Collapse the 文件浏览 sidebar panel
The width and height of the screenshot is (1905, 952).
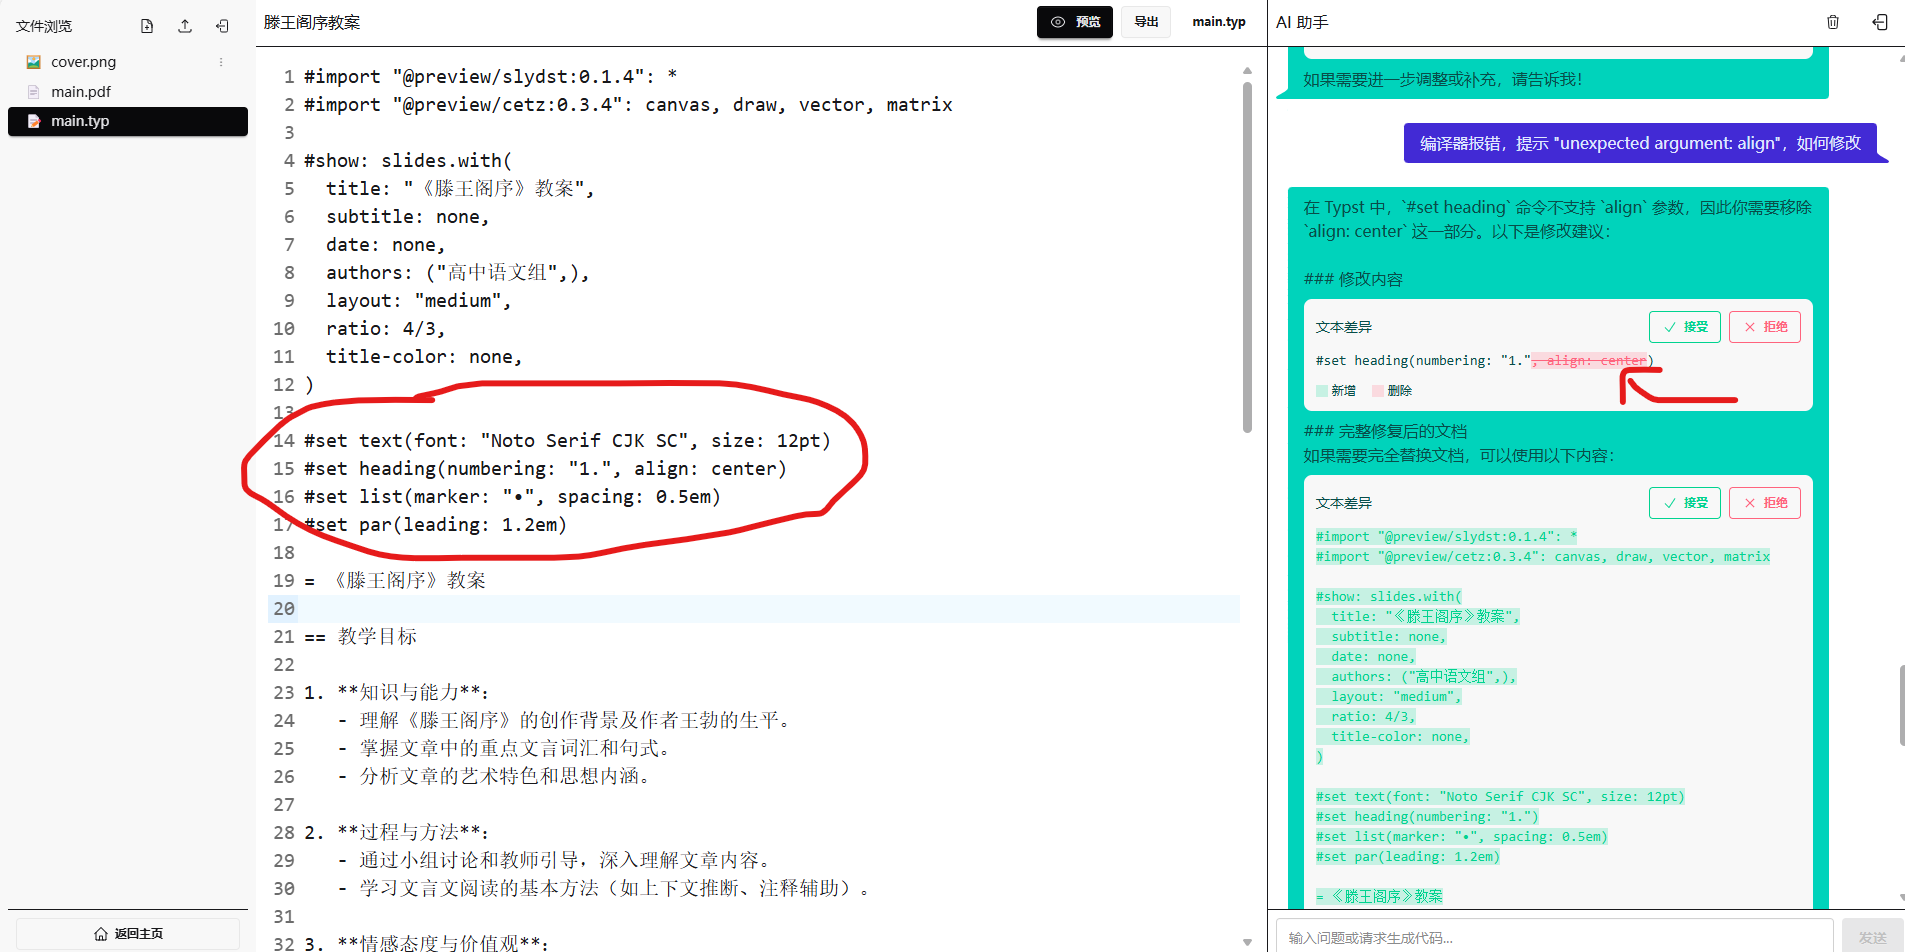coord(222,25)
